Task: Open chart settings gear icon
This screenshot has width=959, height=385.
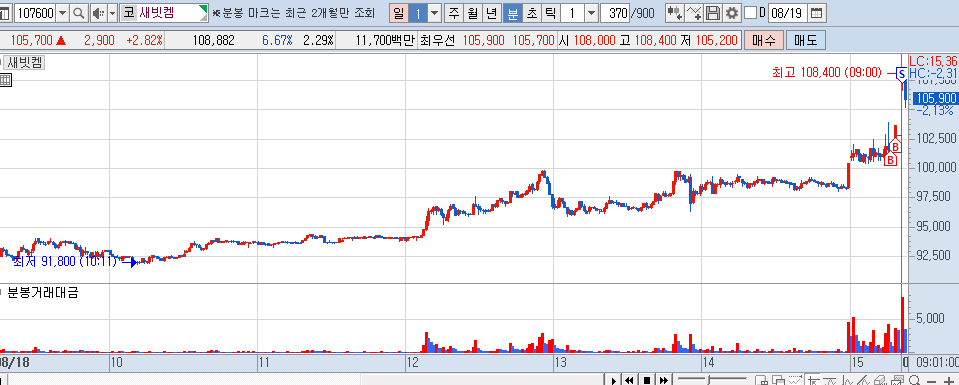Action: click(x=732, y=12)
